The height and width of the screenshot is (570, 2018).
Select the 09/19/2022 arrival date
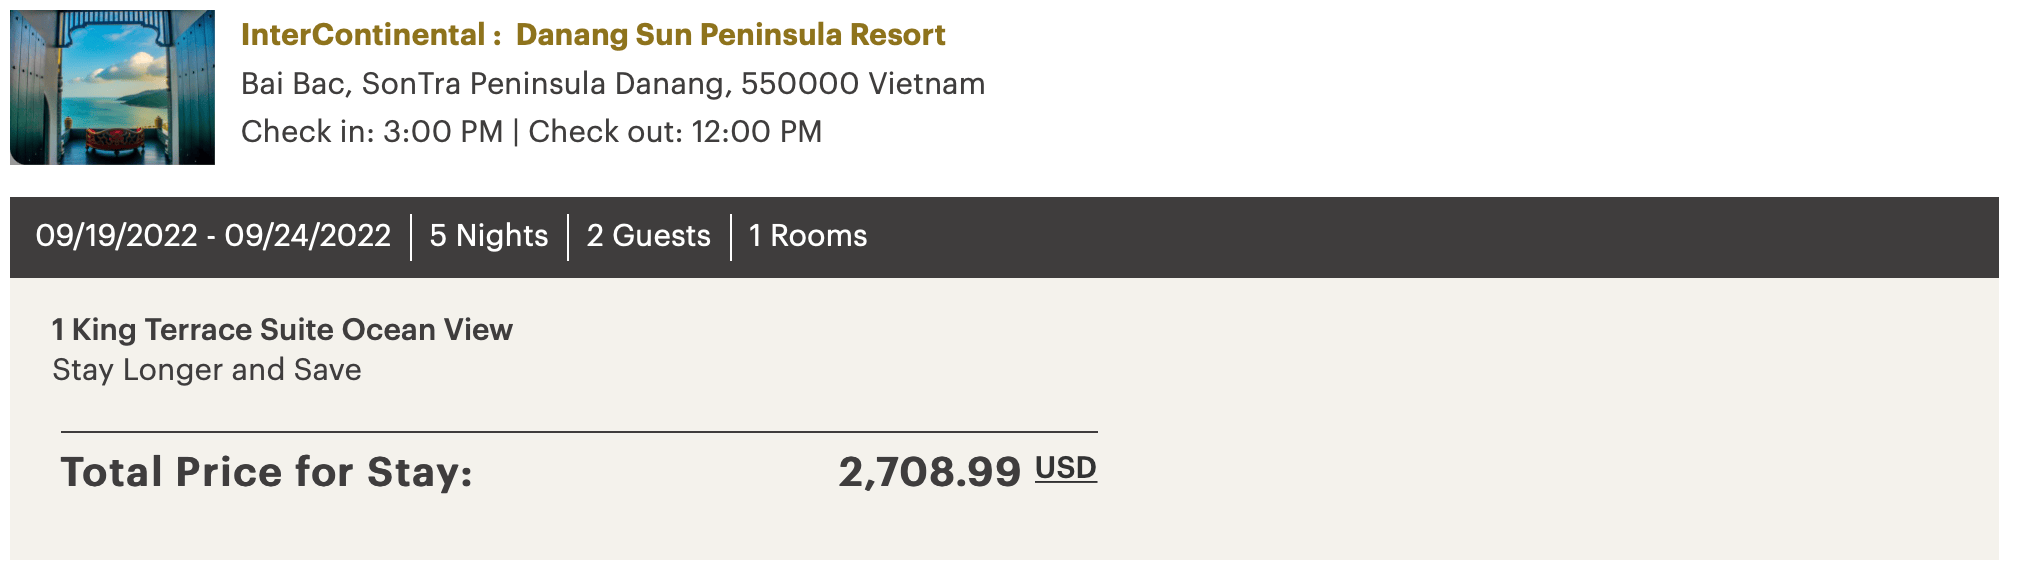pyautogui.click(x=116, y=236)
